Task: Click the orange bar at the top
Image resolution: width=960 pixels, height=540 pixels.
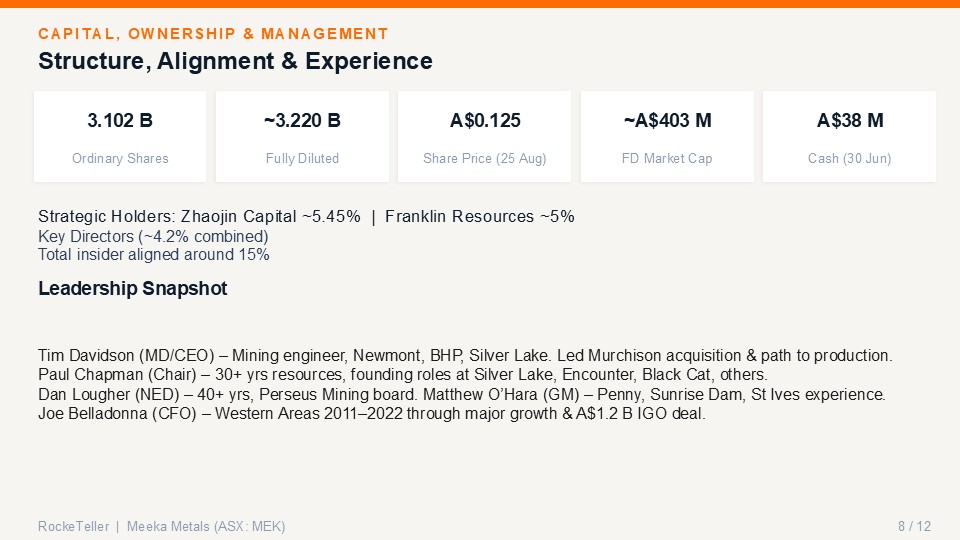Action: click(480, 4)
